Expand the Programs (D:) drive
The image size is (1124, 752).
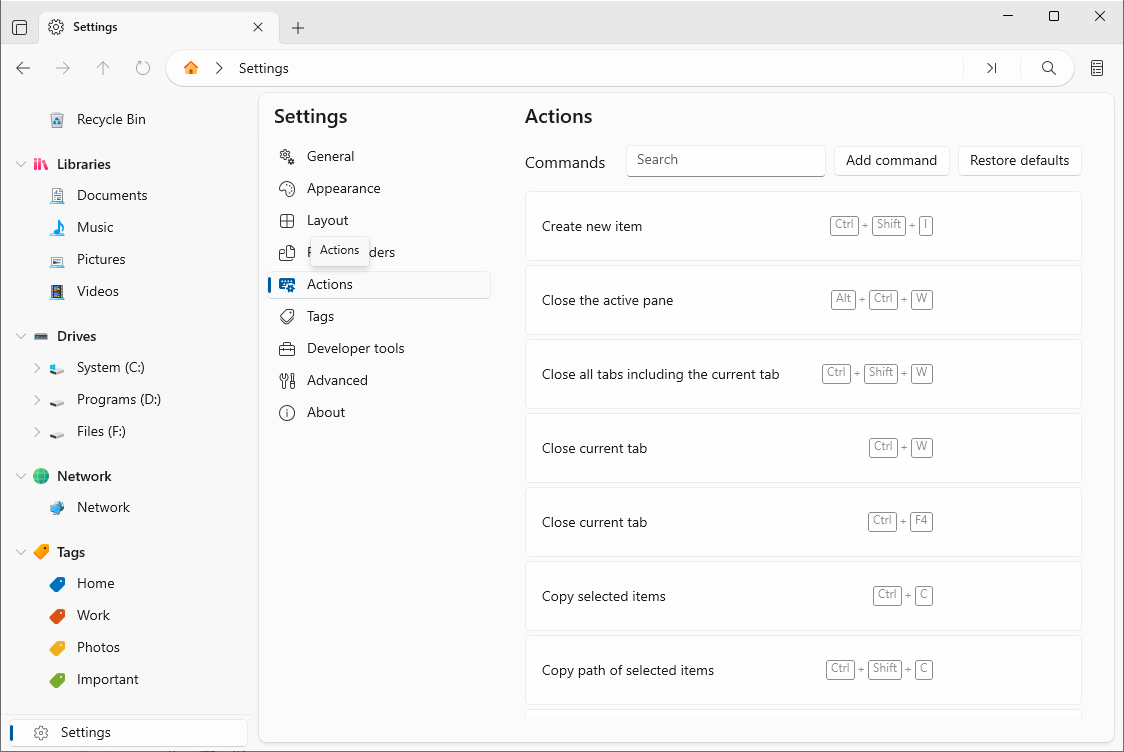click(x=37, y=400)
